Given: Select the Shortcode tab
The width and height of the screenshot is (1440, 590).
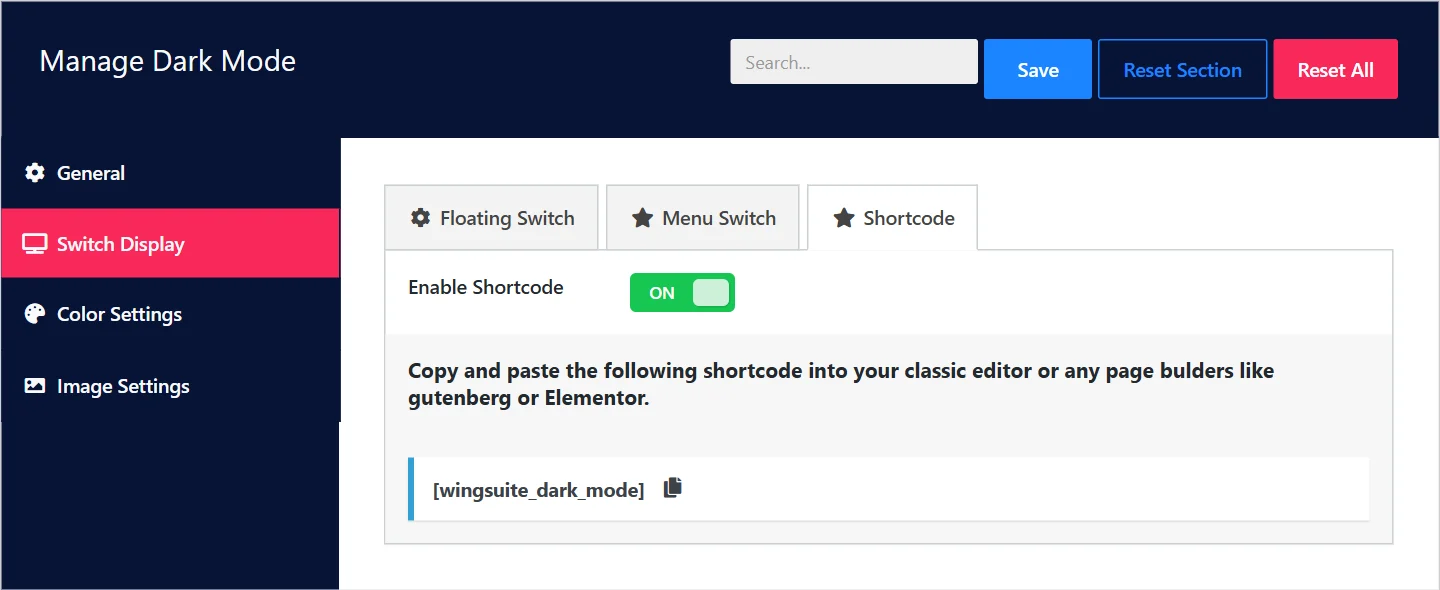Looking at the screenshot, I should pyautogui.click(x=892, y=217).
